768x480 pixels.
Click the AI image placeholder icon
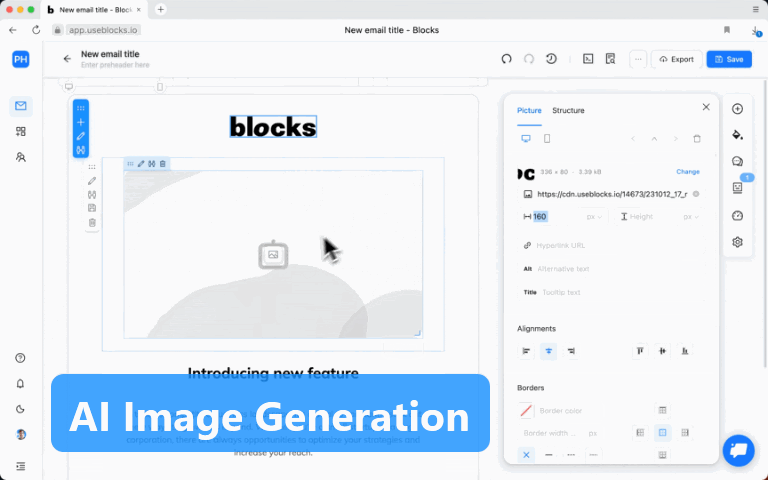[x=273, y=255]
